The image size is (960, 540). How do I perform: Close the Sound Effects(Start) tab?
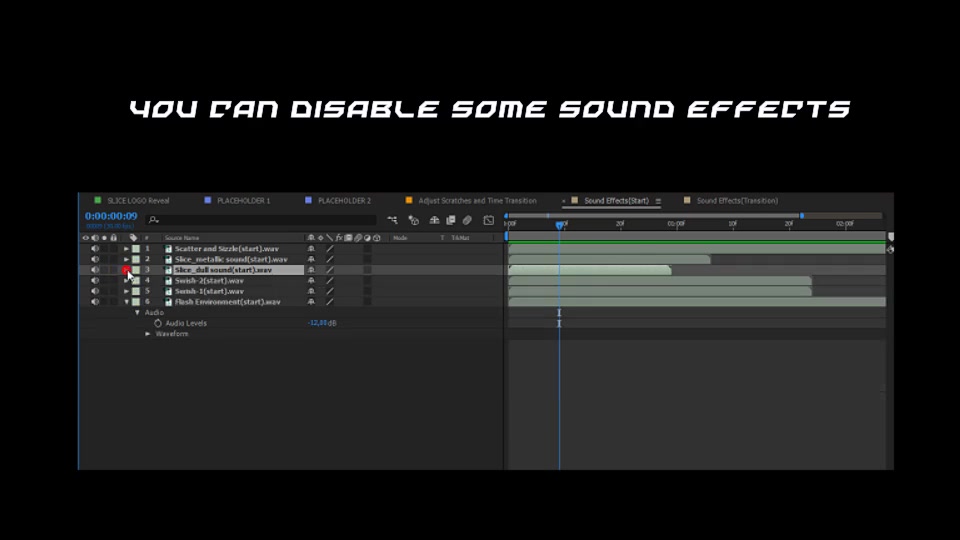point(563,201)
